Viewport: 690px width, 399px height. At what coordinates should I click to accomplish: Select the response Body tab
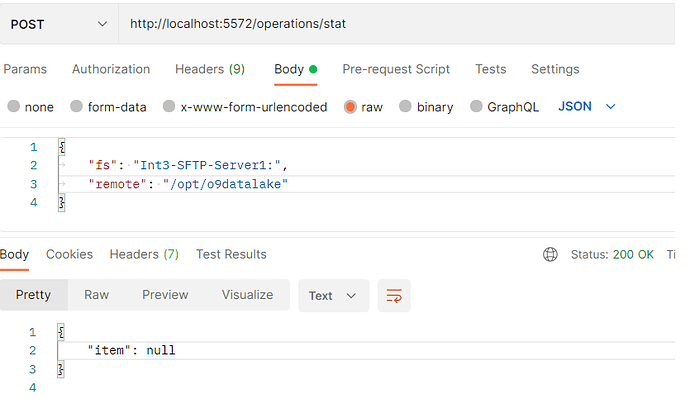[15, 254]
